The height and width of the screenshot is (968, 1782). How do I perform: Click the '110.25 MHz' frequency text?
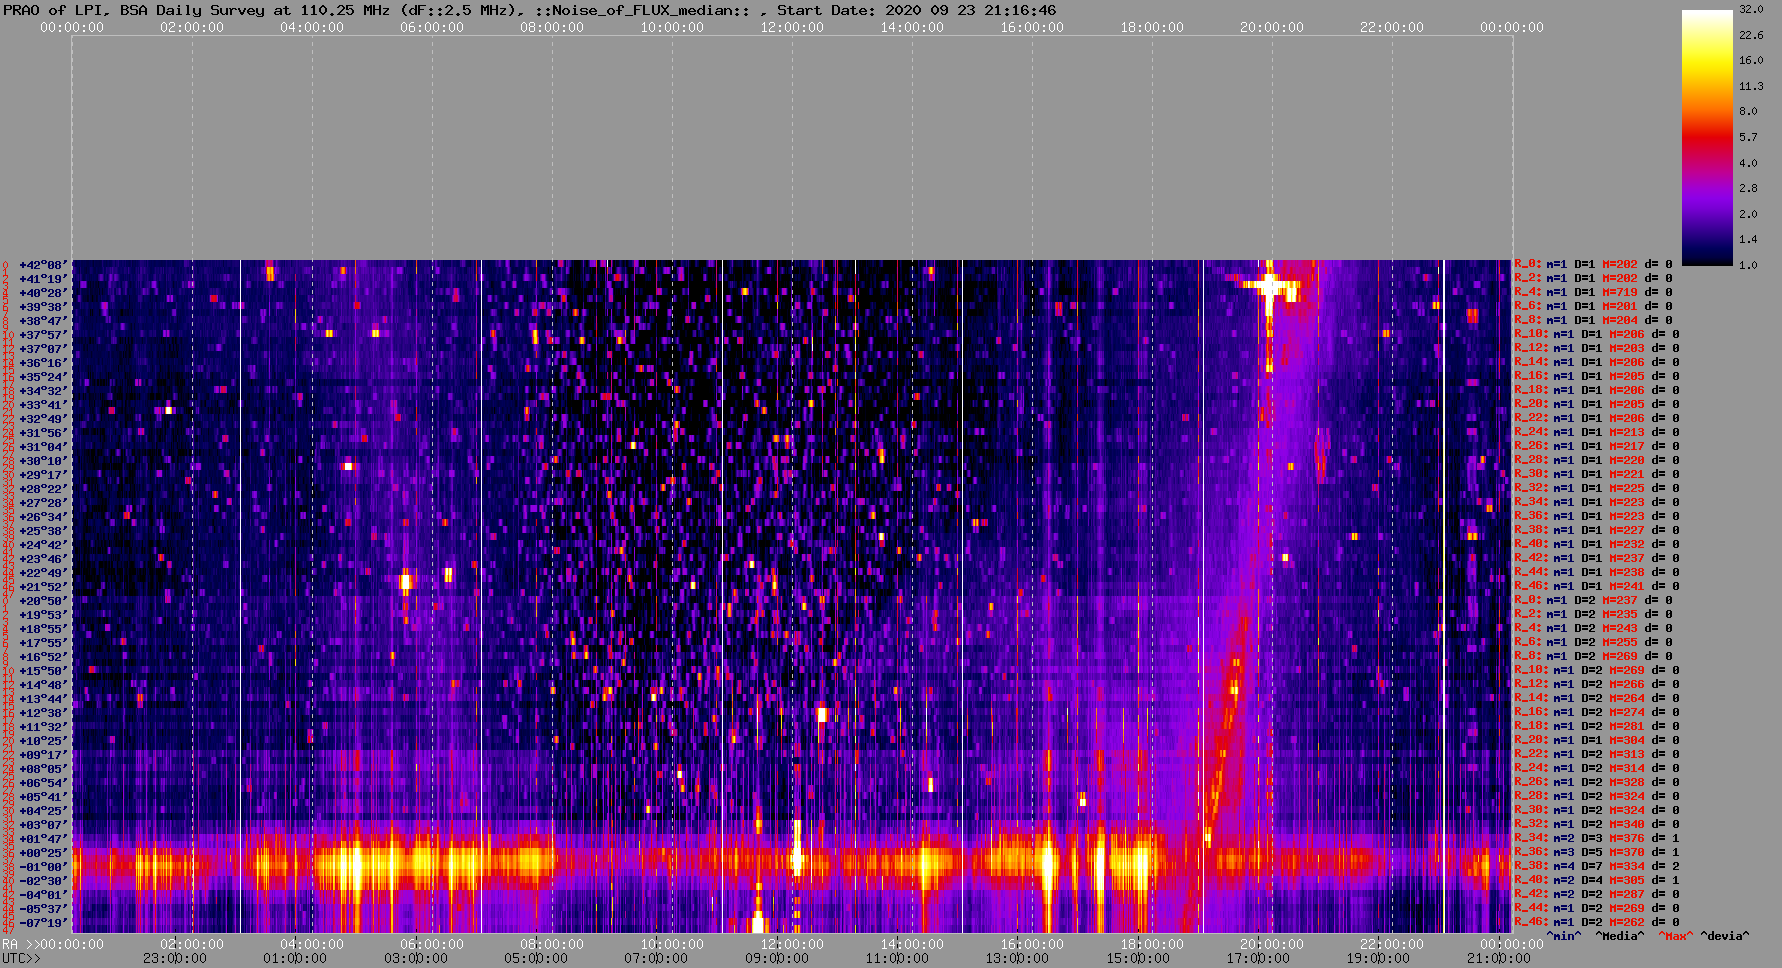pos(345,10)
